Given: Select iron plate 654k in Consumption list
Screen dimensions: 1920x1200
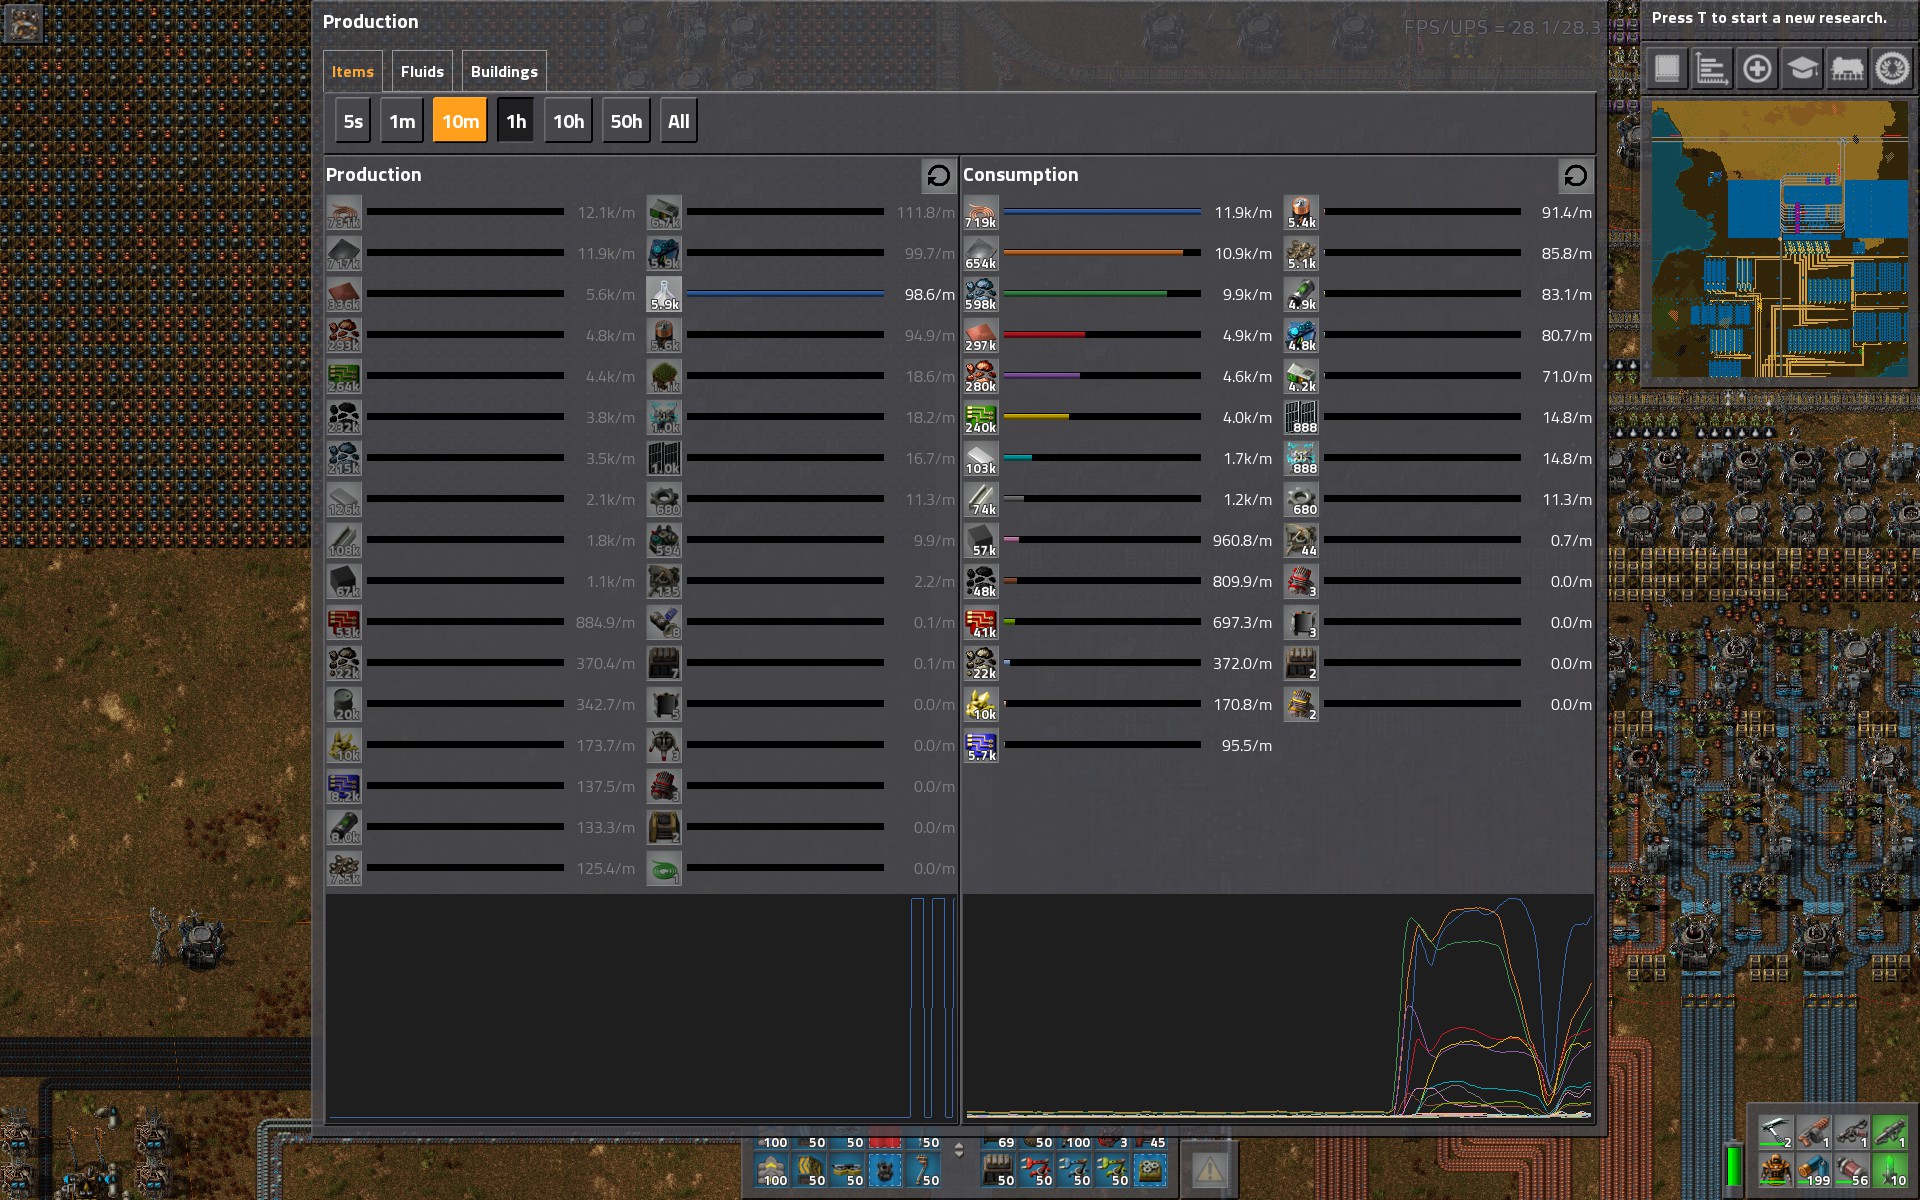Looking at the screenshot, I should pos(981,254).
